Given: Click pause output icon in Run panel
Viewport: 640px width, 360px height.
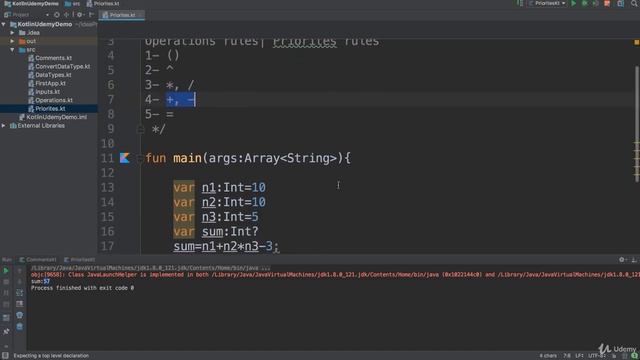Looking at the screenshot, I should tap(6, 293).
